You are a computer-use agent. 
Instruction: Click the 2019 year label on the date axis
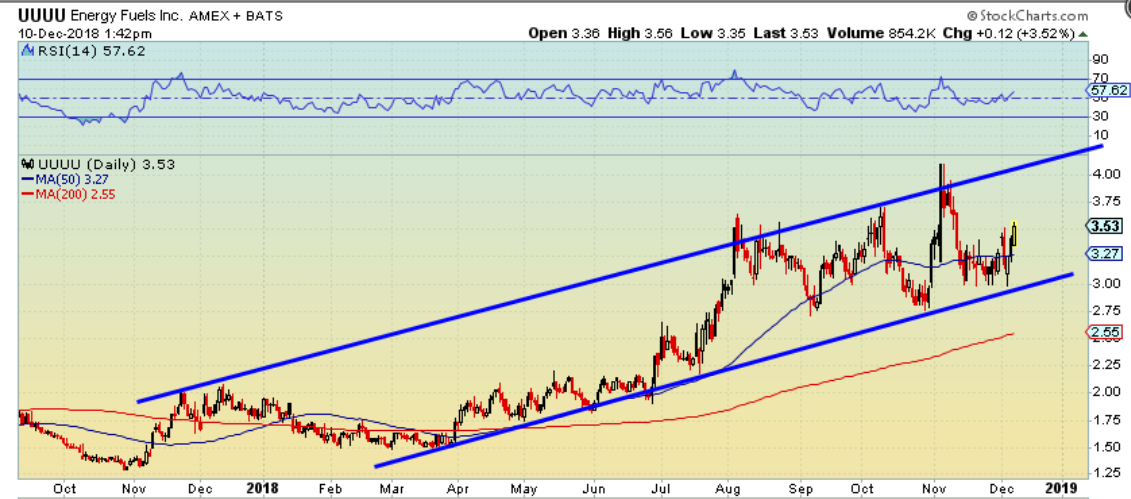click(x=1062, y=487)
